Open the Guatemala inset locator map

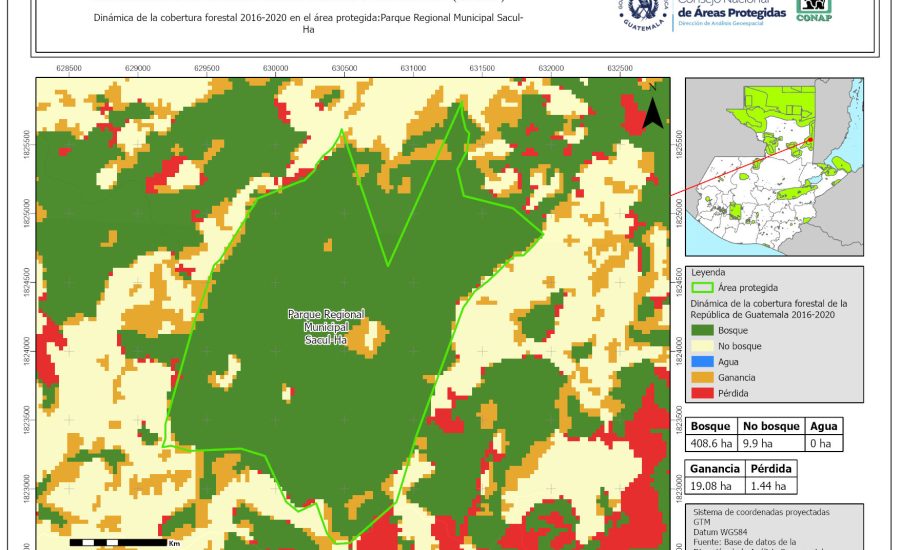coord(774,167)
